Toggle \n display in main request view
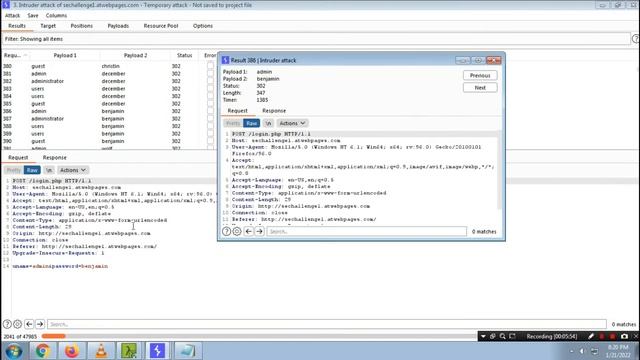The image size is (640, 360). 49,170
